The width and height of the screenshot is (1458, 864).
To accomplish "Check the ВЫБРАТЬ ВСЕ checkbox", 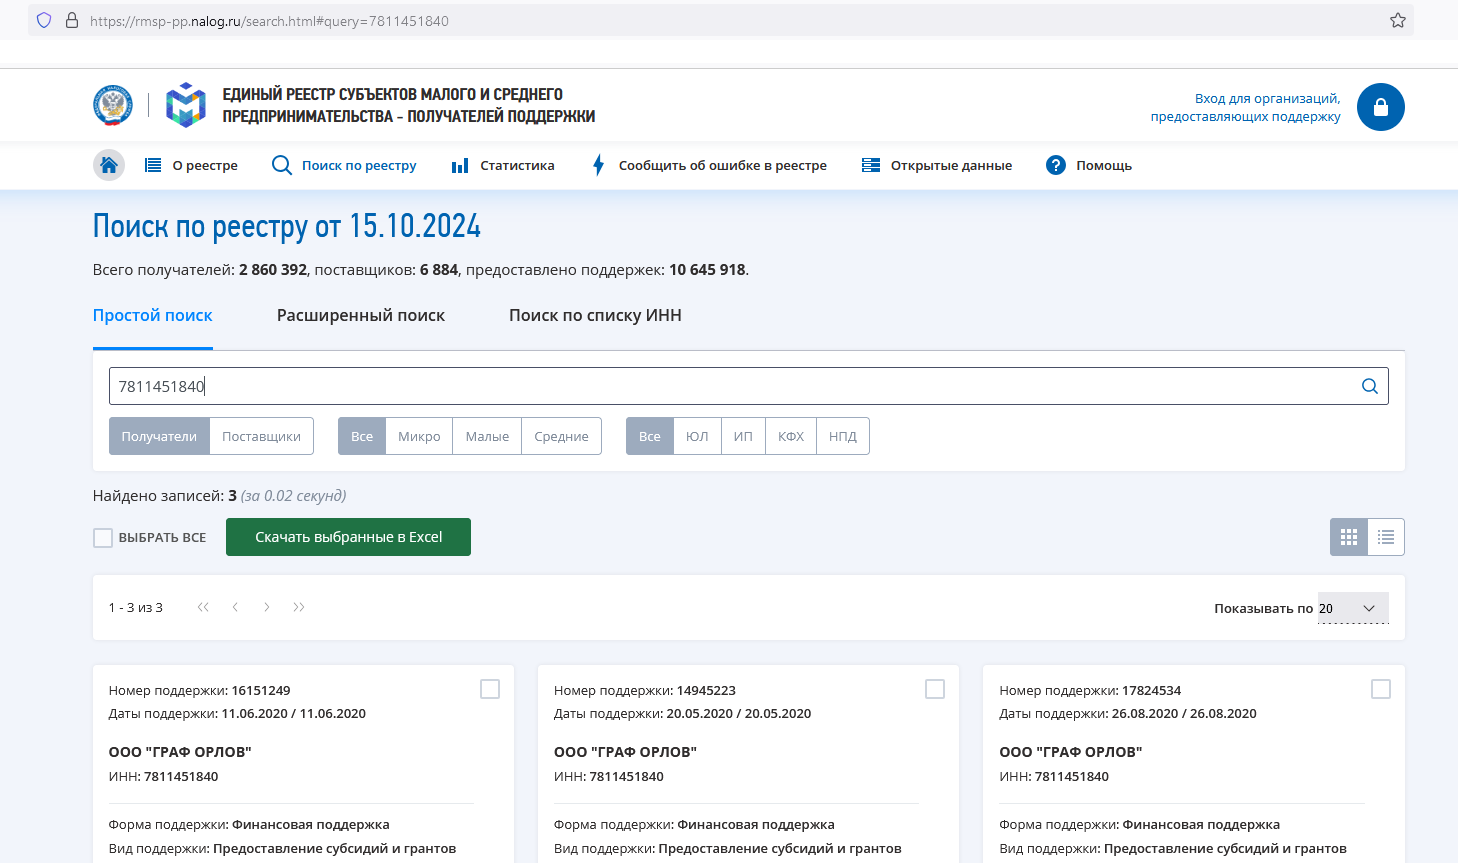I will [103, 538].
